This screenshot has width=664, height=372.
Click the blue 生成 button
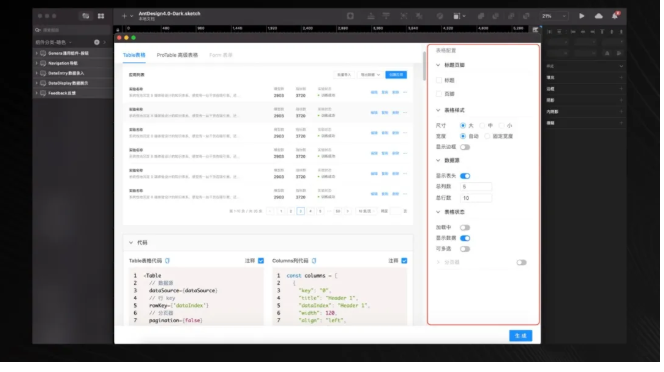coord(520,336)
